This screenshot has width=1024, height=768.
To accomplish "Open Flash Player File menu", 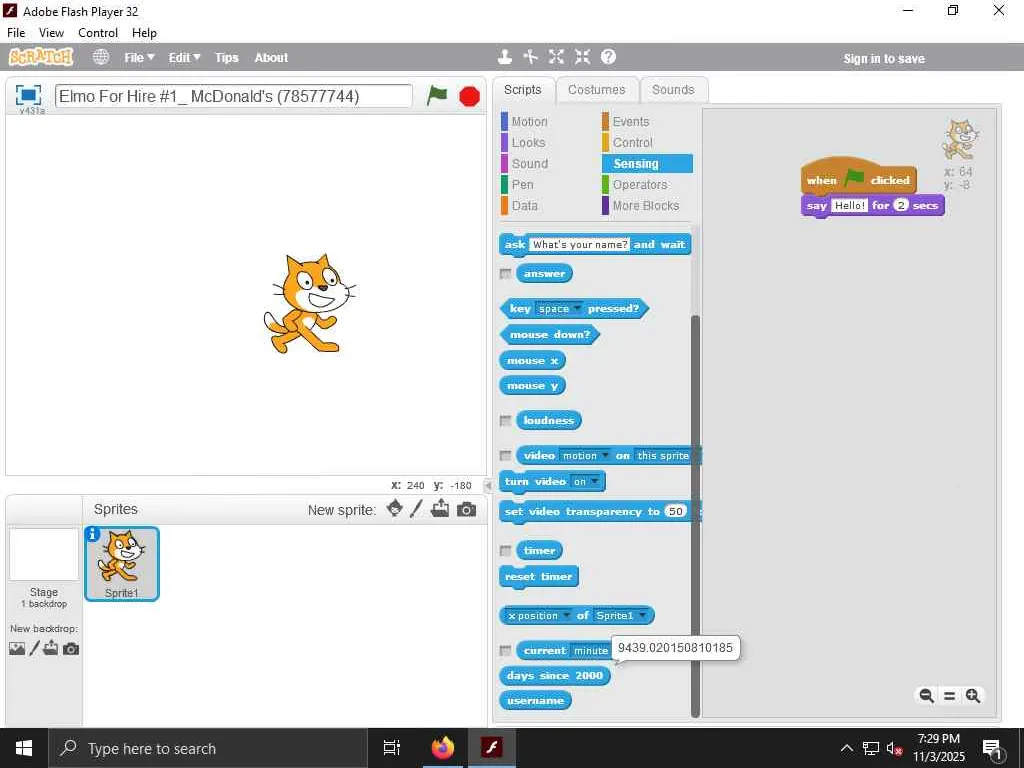I will [16, 33].
